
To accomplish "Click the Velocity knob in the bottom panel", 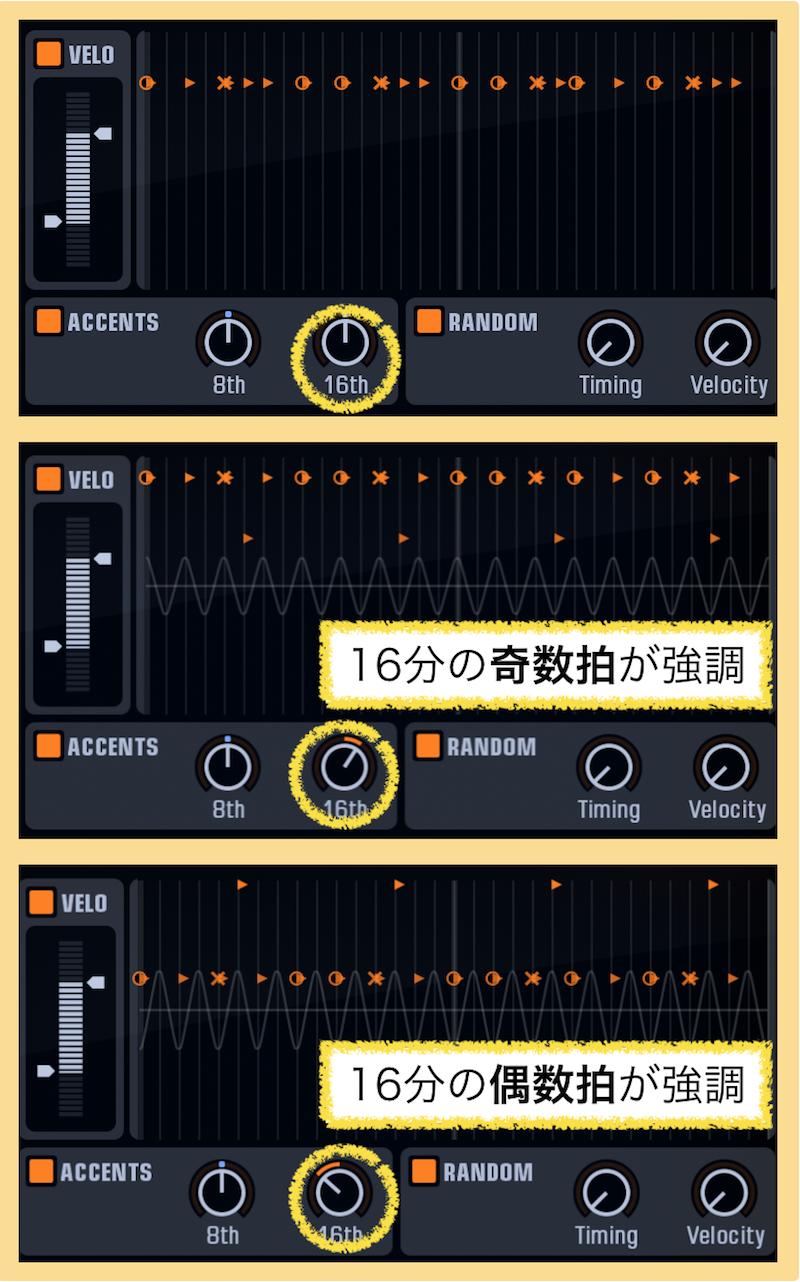I will 723,1192.
